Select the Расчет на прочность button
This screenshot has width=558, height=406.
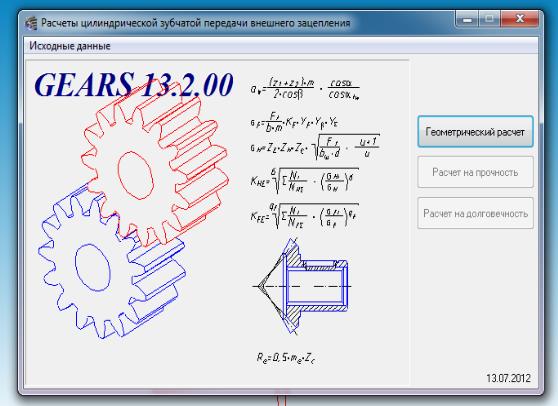pos(475,172)
